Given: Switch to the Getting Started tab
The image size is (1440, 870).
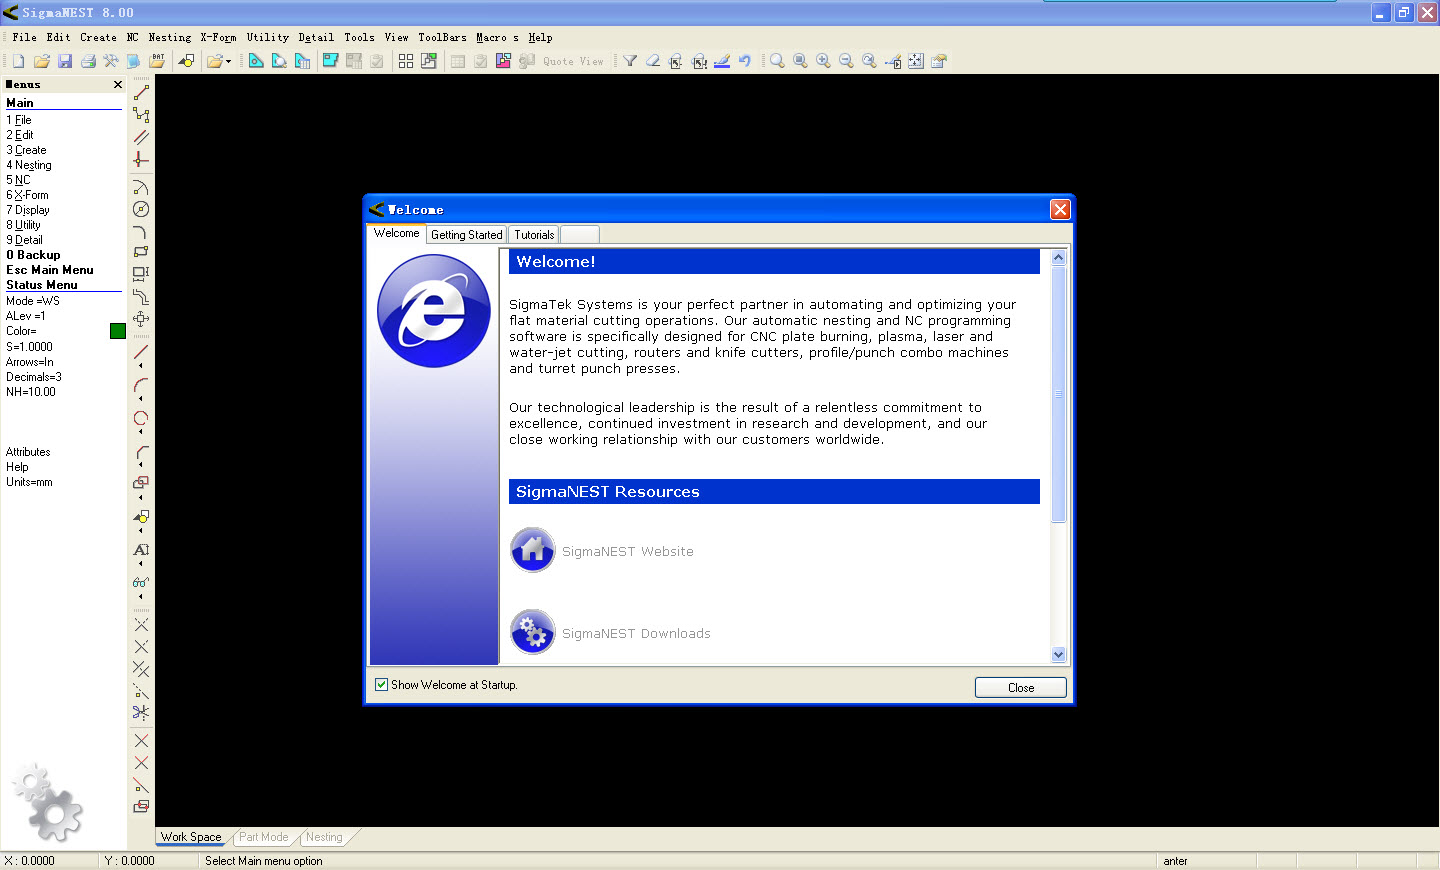Looking at the screenshot, I should pos(467,235).
